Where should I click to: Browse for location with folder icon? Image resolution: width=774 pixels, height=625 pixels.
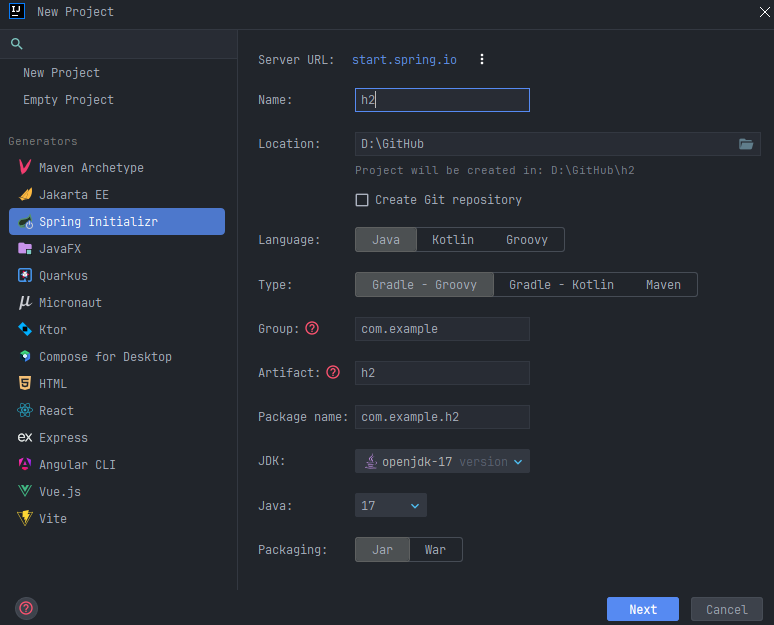[x=746, y=144]
